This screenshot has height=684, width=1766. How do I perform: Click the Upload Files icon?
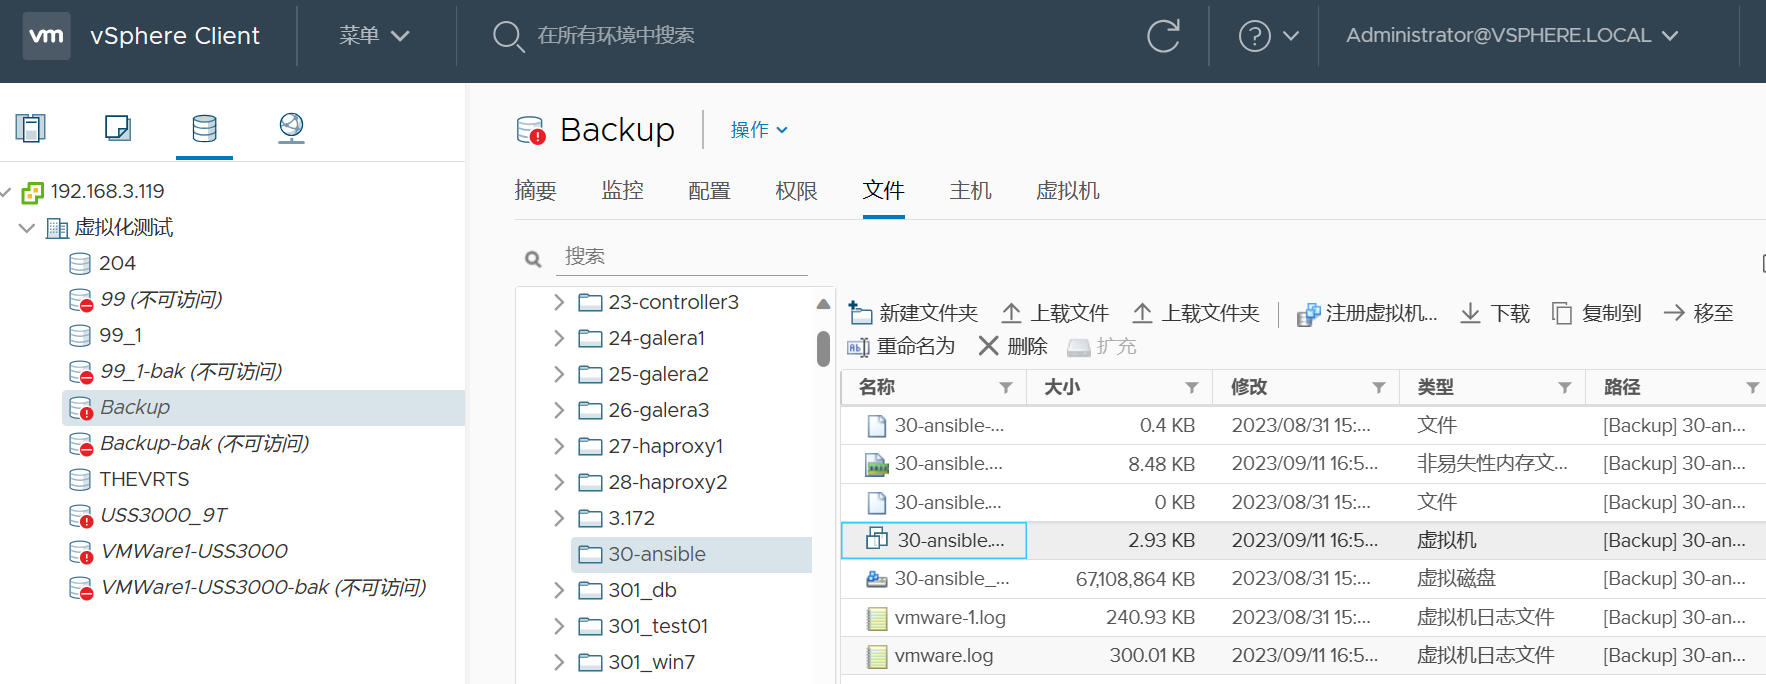(x=1011, y=313)
